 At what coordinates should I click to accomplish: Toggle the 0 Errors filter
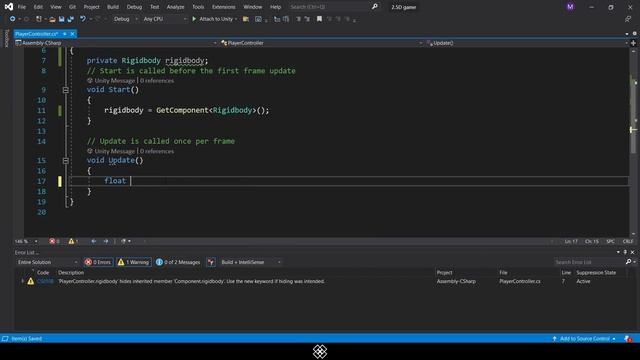pos(98,262)
